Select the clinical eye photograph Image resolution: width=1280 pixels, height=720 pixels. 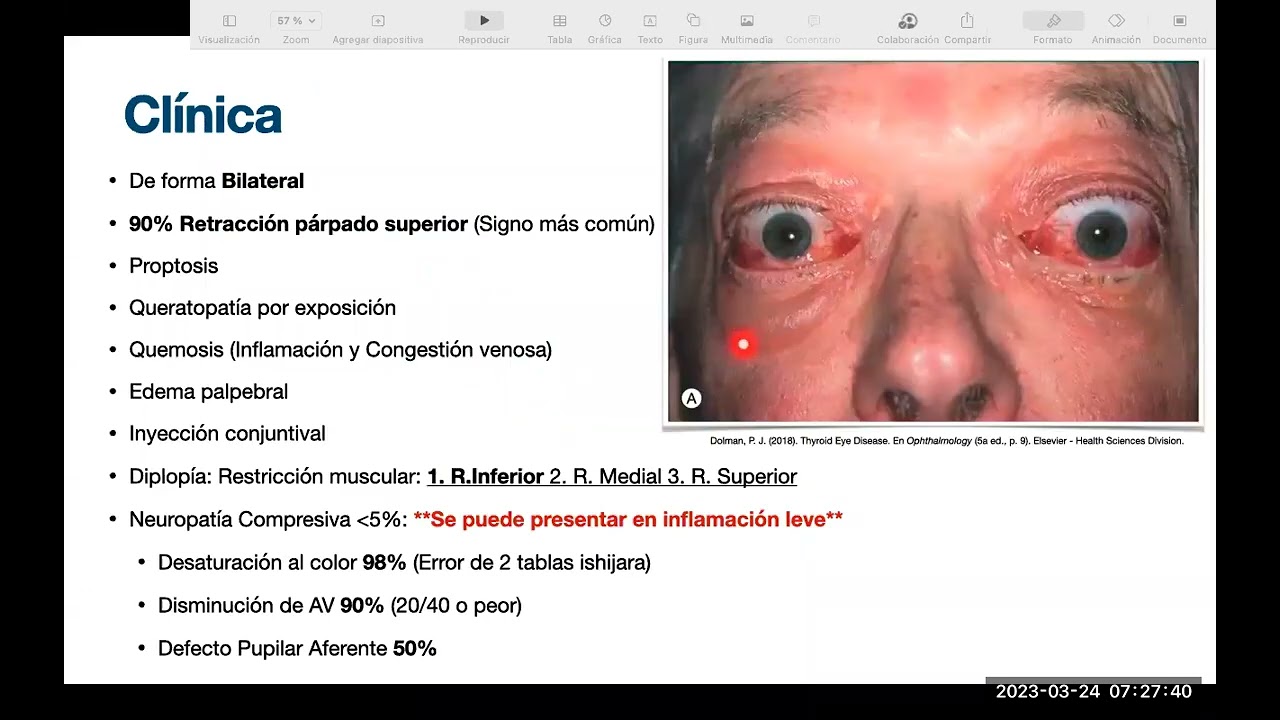[x=933, y=242]
